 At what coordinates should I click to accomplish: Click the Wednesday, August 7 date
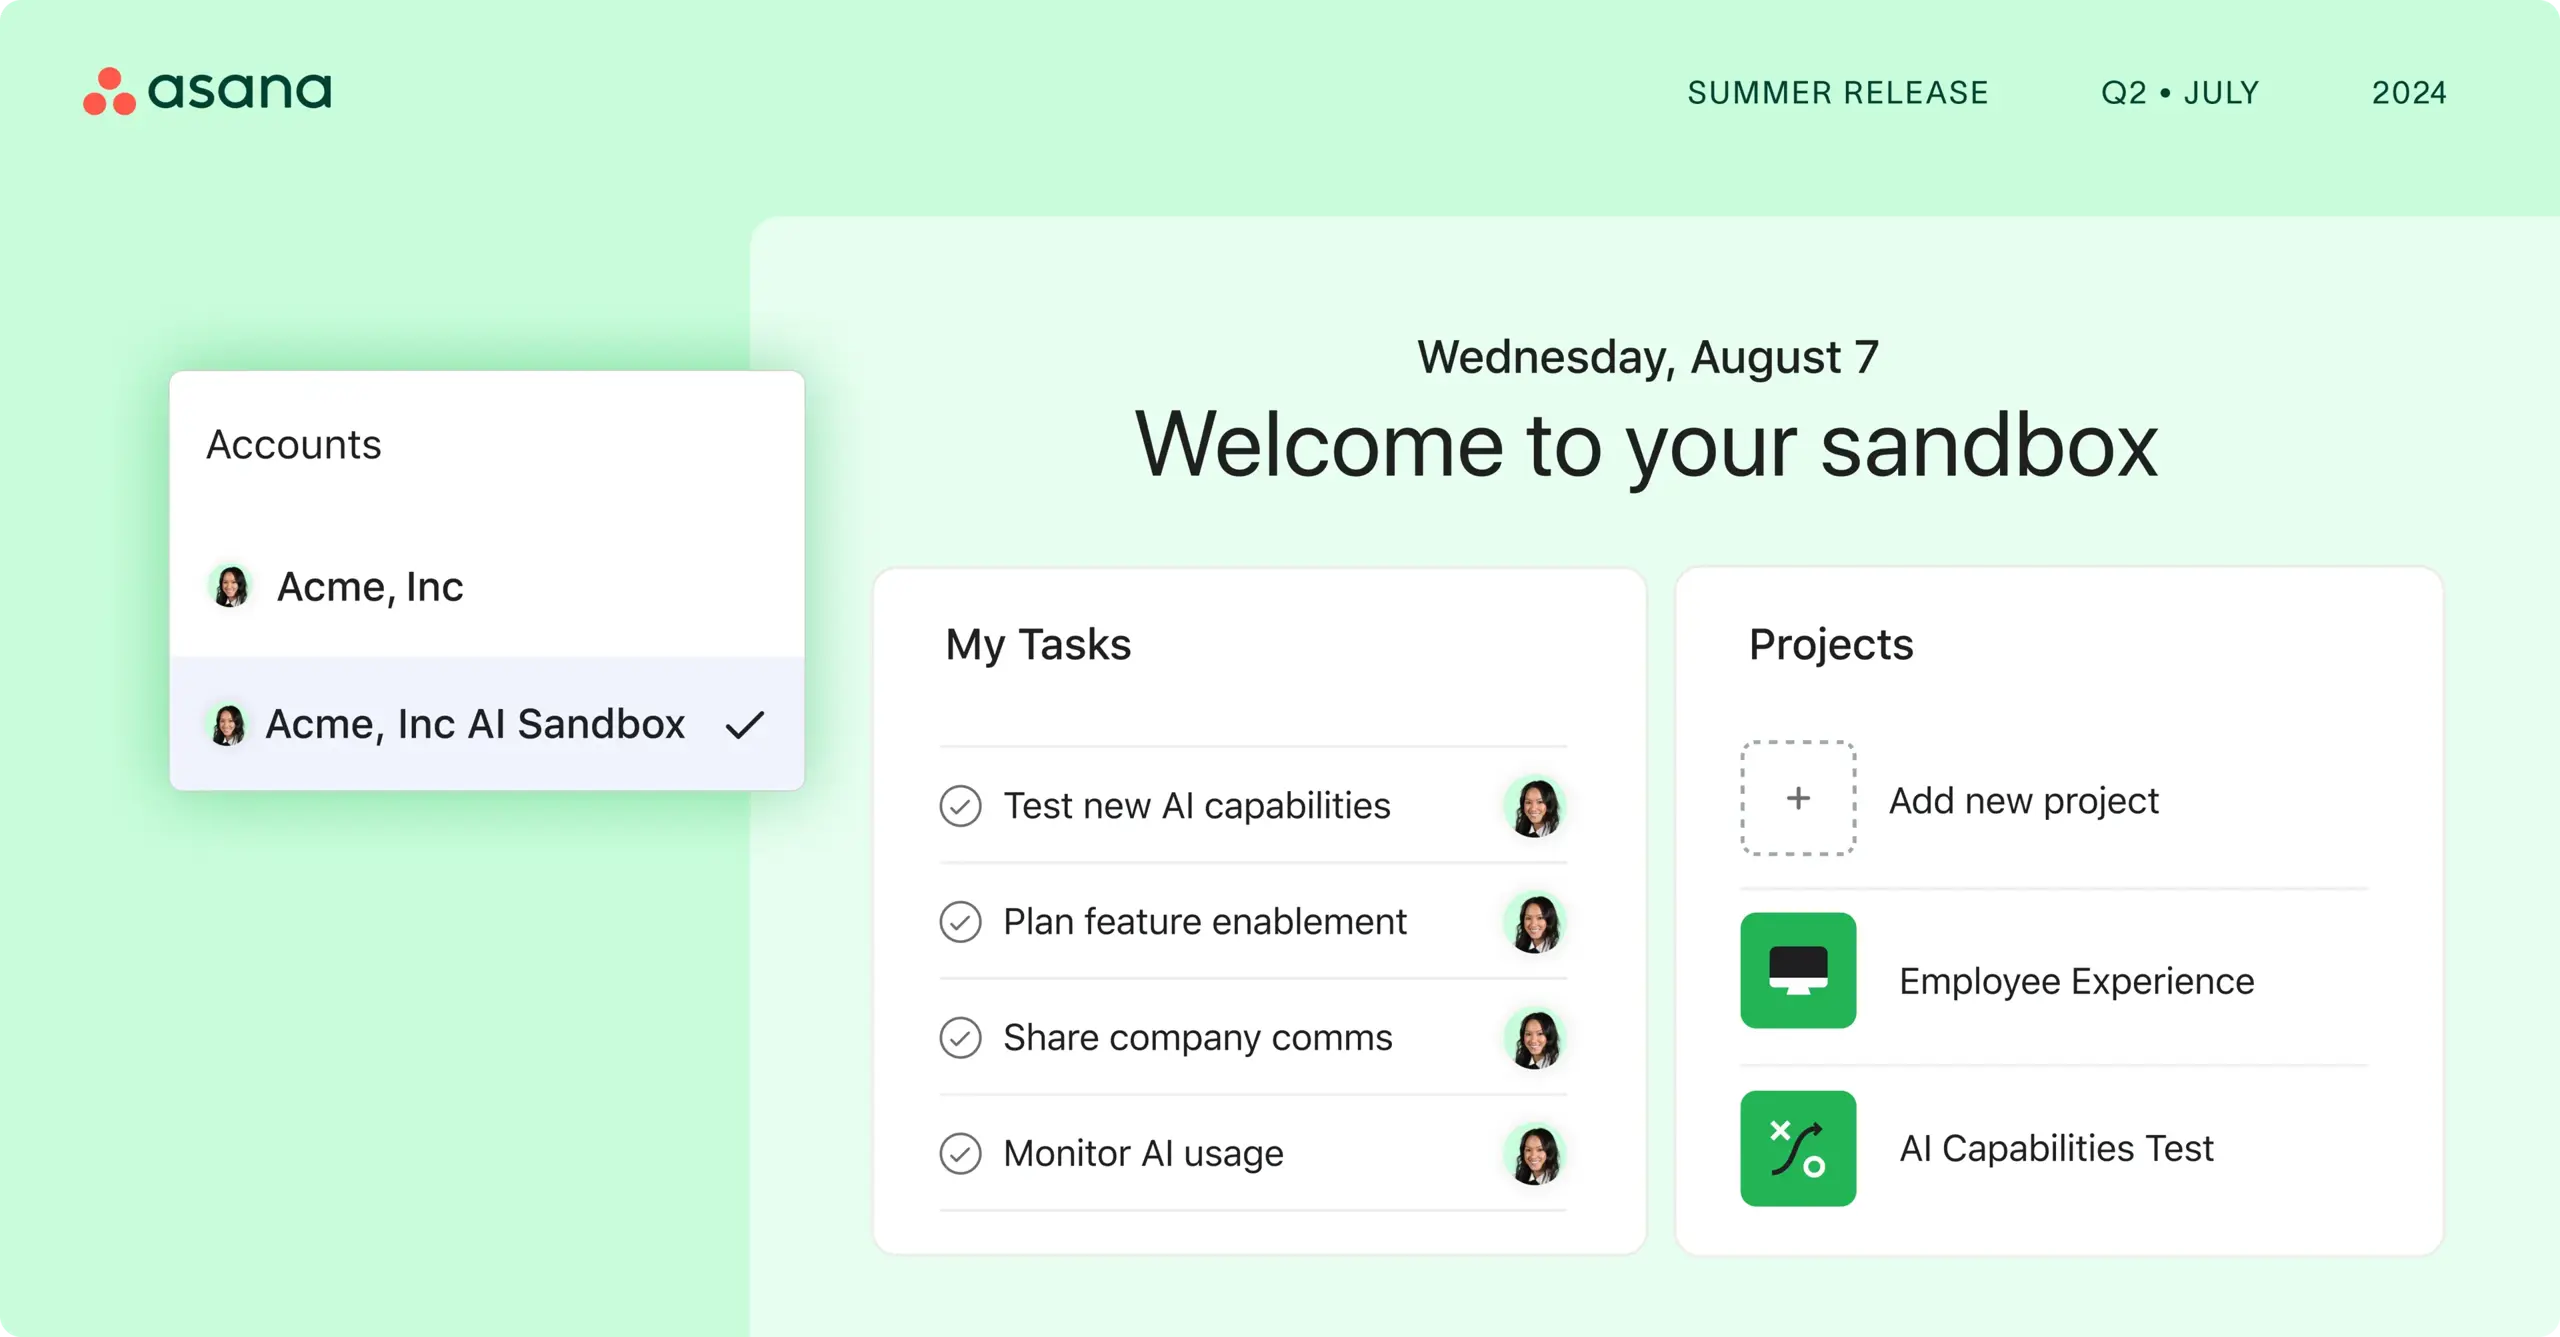click(1648, 357)
